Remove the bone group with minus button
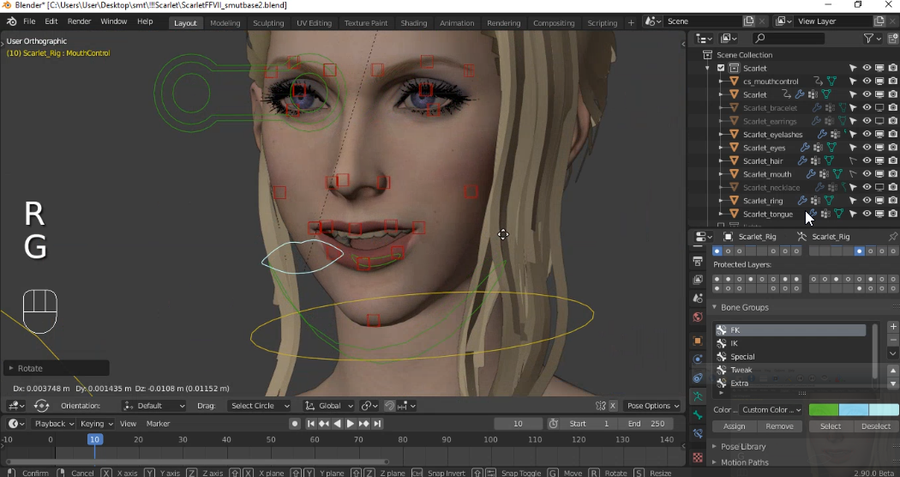This screenshot has height=477, width=900. click(893, 339)
